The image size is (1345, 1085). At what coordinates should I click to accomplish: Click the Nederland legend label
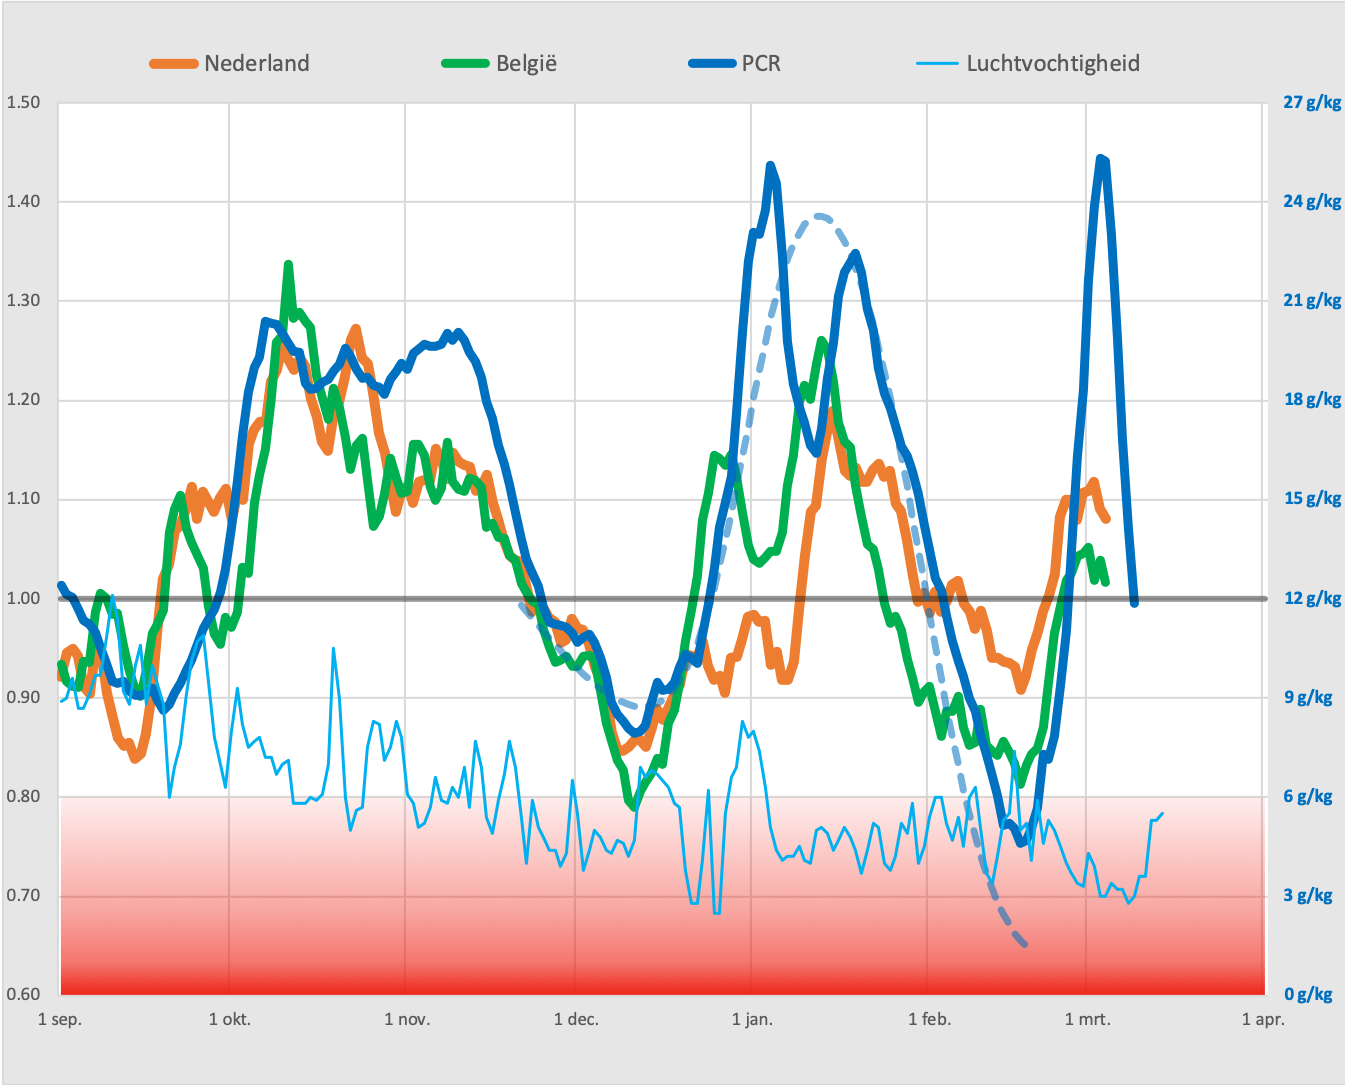pyautogui.click(x=257, y=63)
